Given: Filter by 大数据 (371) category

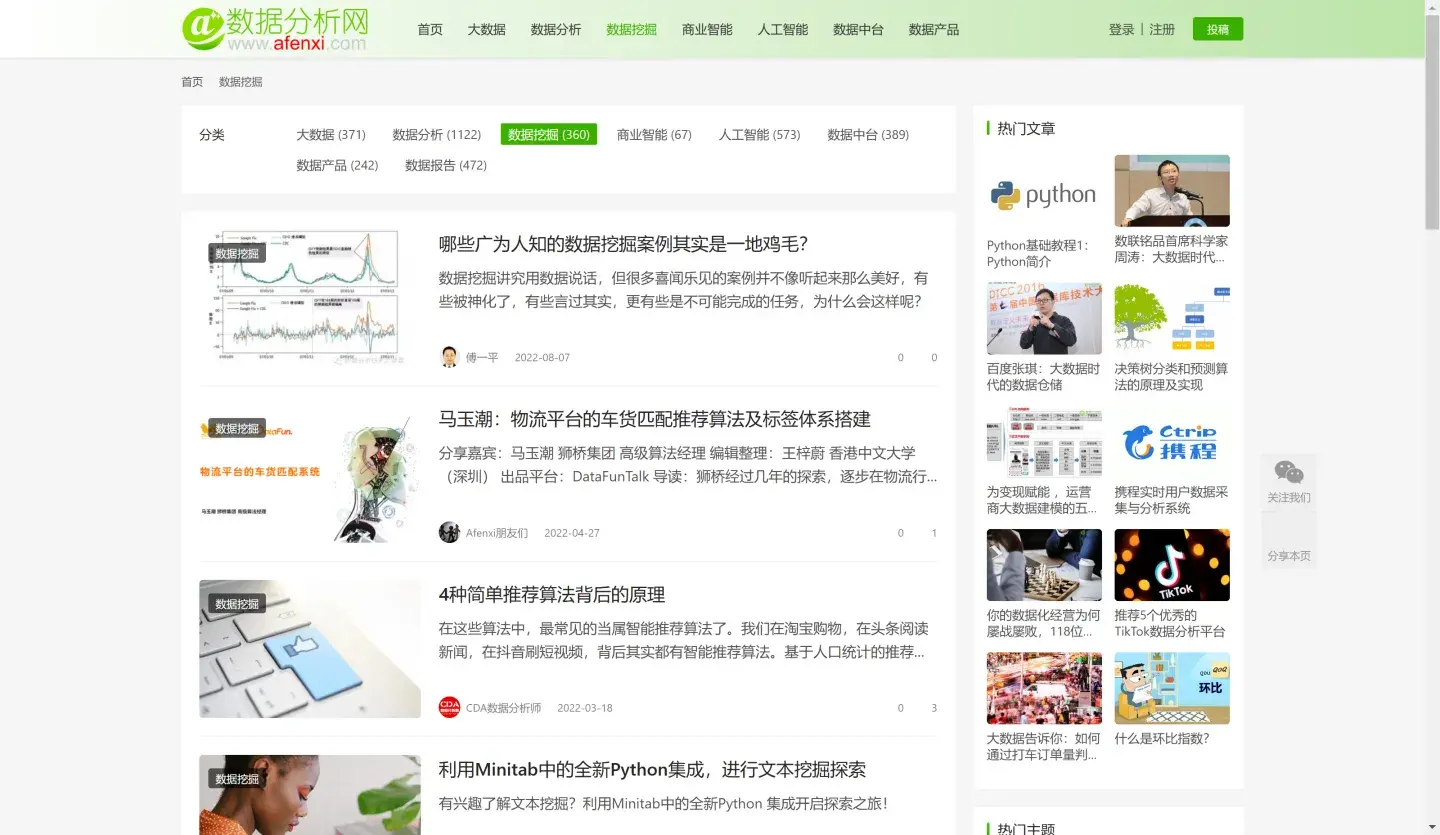Looking at the screenshot, I should click(331, 134).
